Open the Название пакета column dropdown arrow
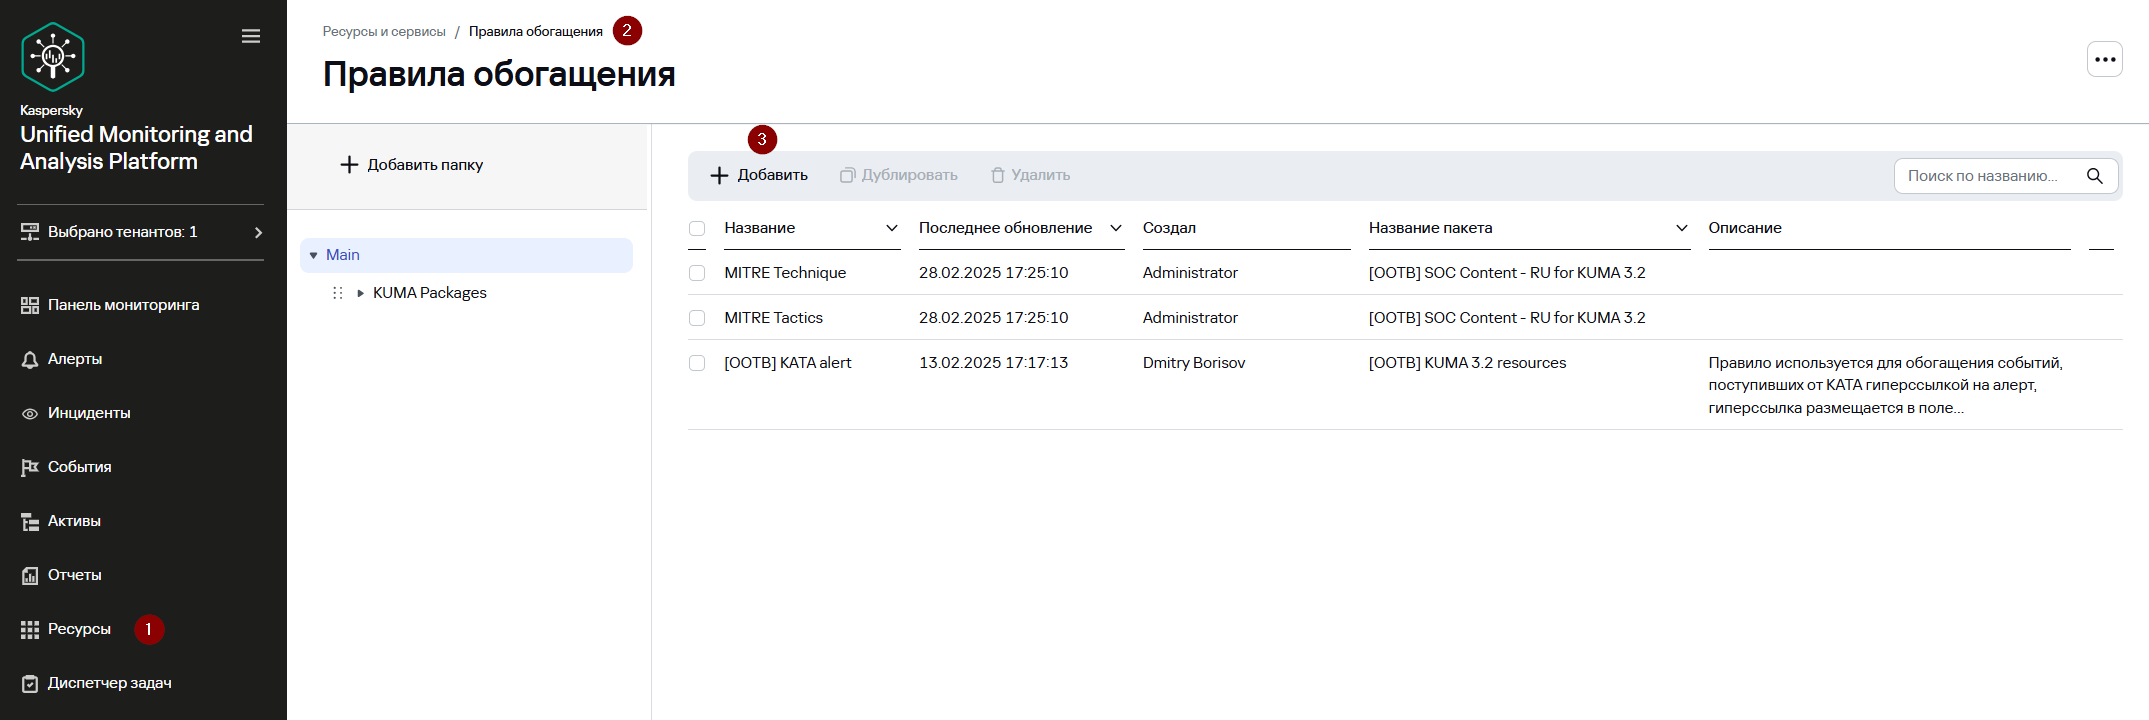This screenshot has height=720, width=2149. pyautogui.click(x=1682, y=228)
